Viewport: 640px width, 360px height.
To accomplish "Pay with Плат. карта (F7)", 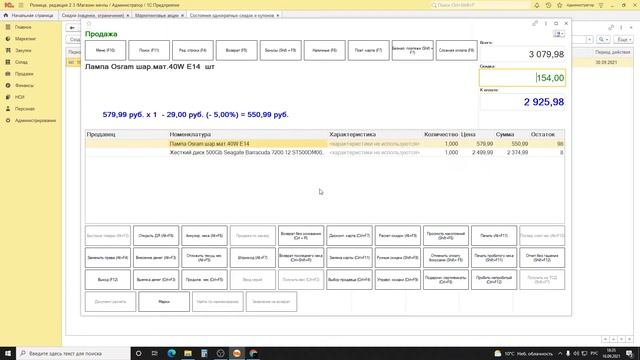I will (368, 50).
